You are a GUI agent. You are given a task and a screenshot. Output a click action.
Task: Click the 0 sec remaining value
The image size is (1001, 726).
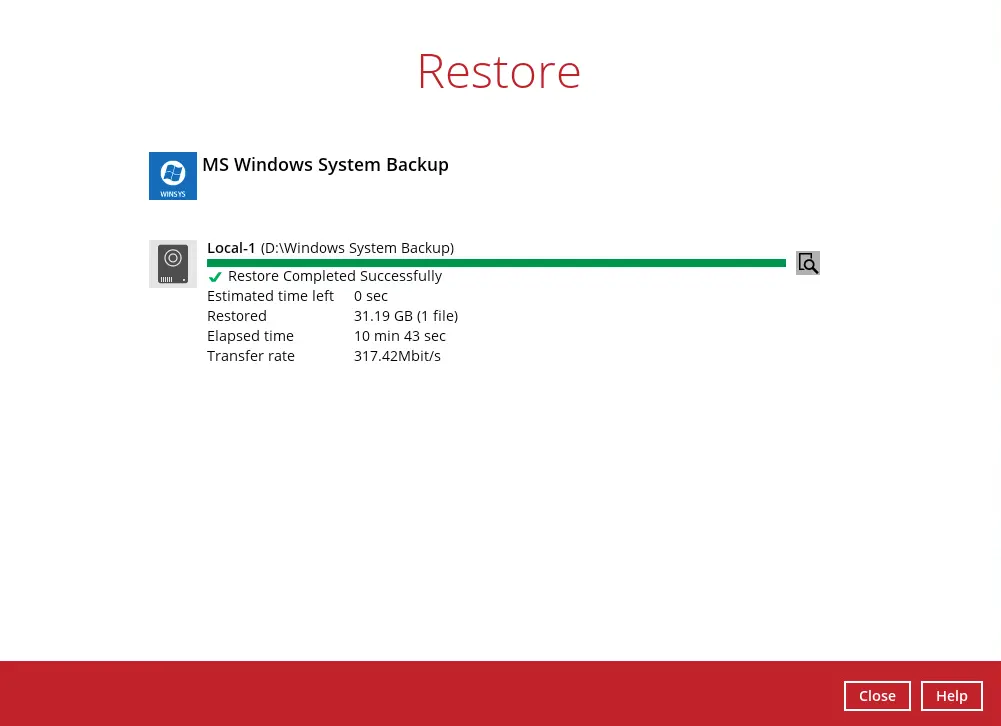371,296
